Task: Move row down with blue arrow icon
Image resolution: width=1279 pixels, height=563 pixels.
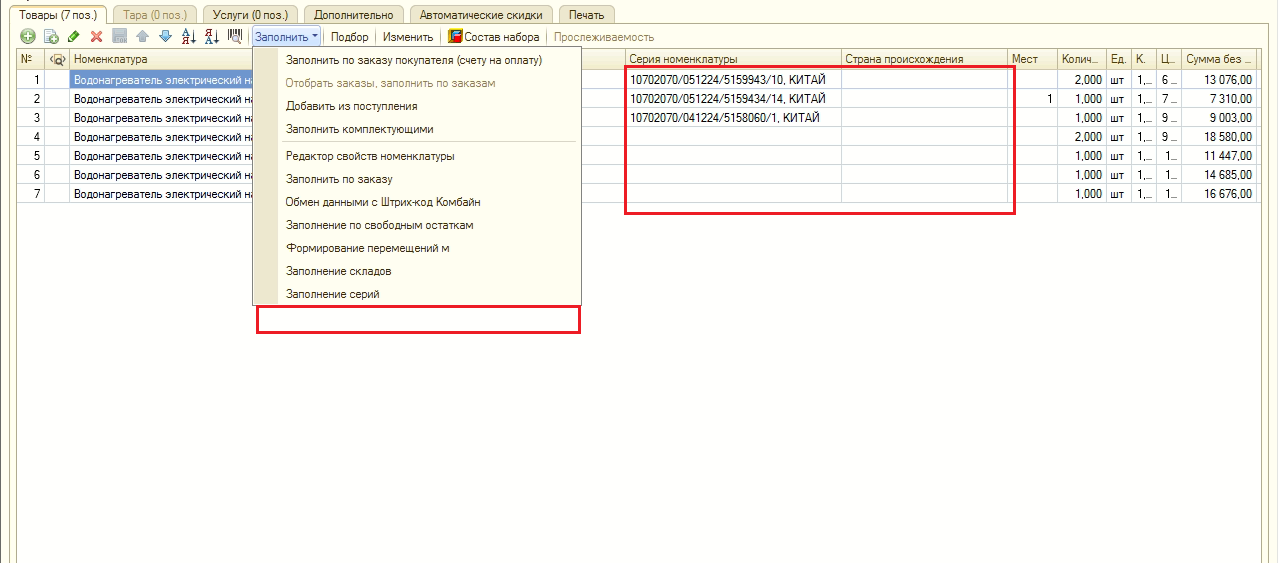Action: 165,37
